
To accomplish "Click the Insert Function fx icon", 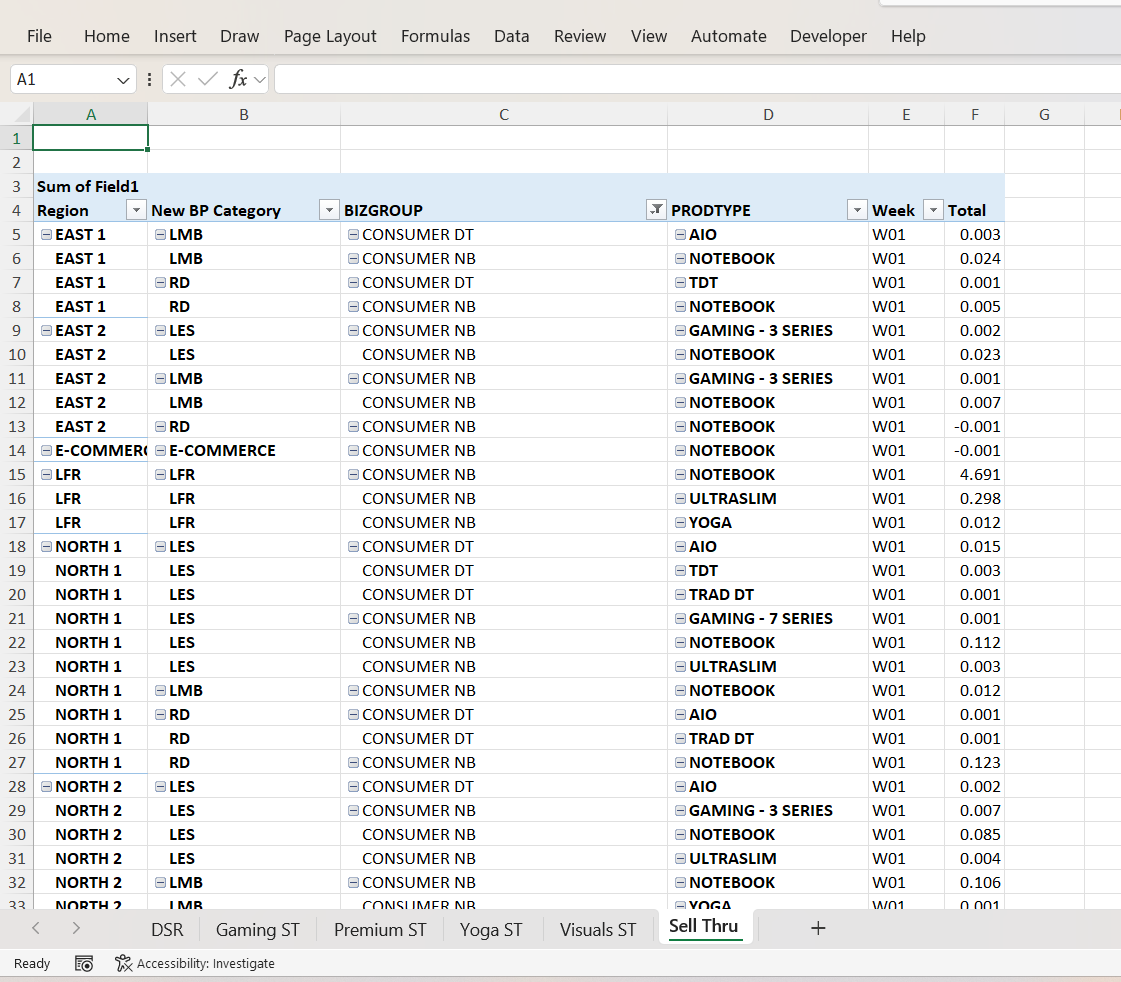I will pos(238,79).
